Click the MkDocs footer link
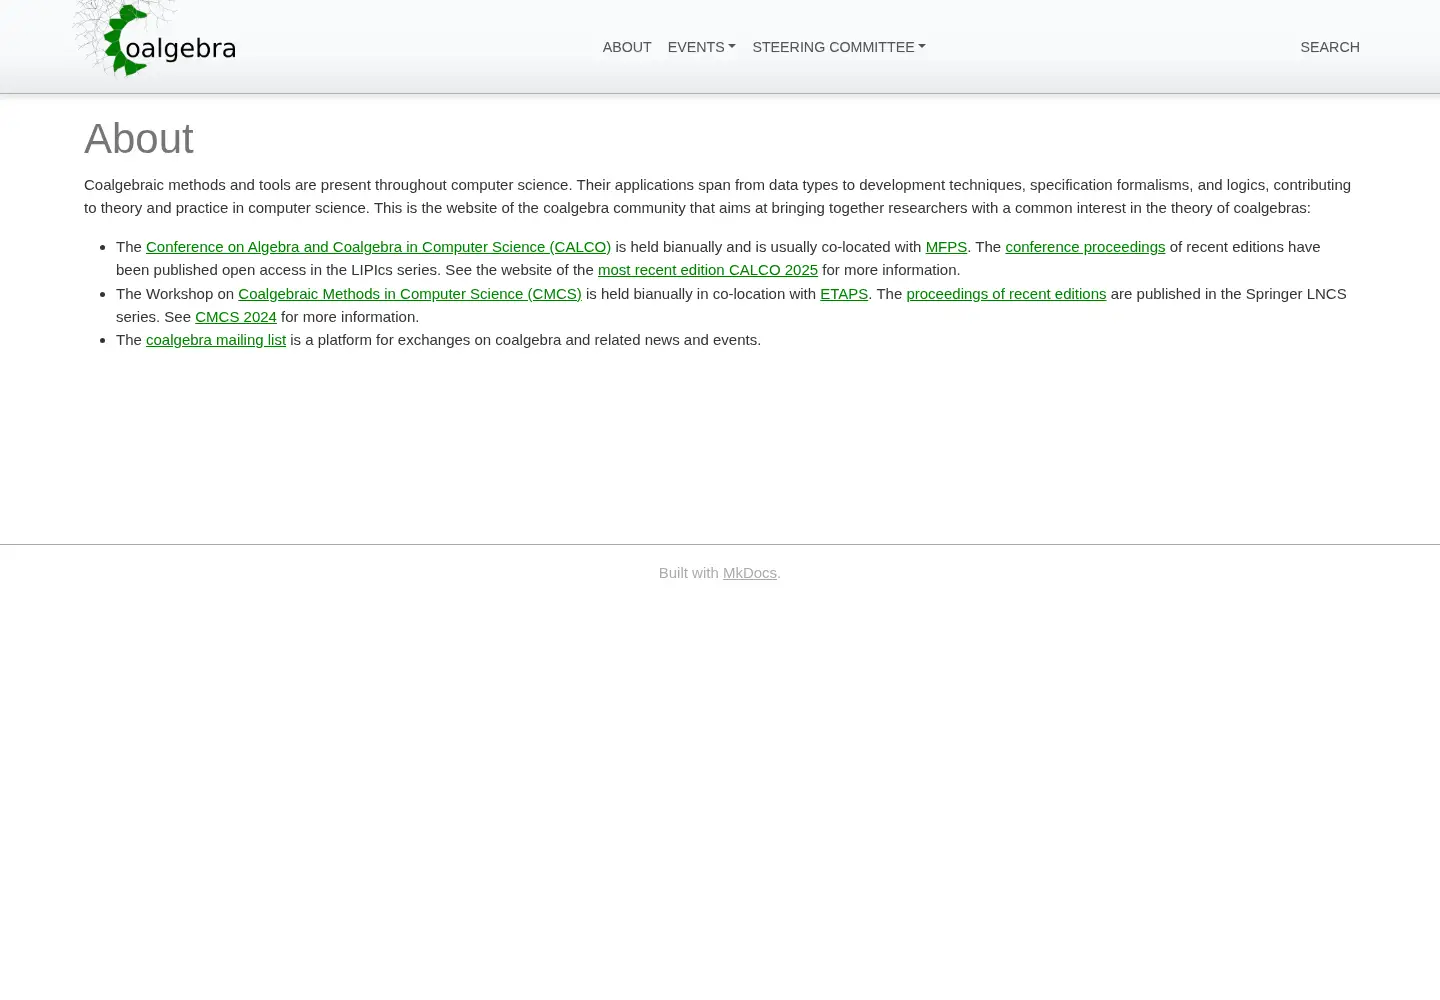The image size is (1440, 1000). click(x=750, y=573)
